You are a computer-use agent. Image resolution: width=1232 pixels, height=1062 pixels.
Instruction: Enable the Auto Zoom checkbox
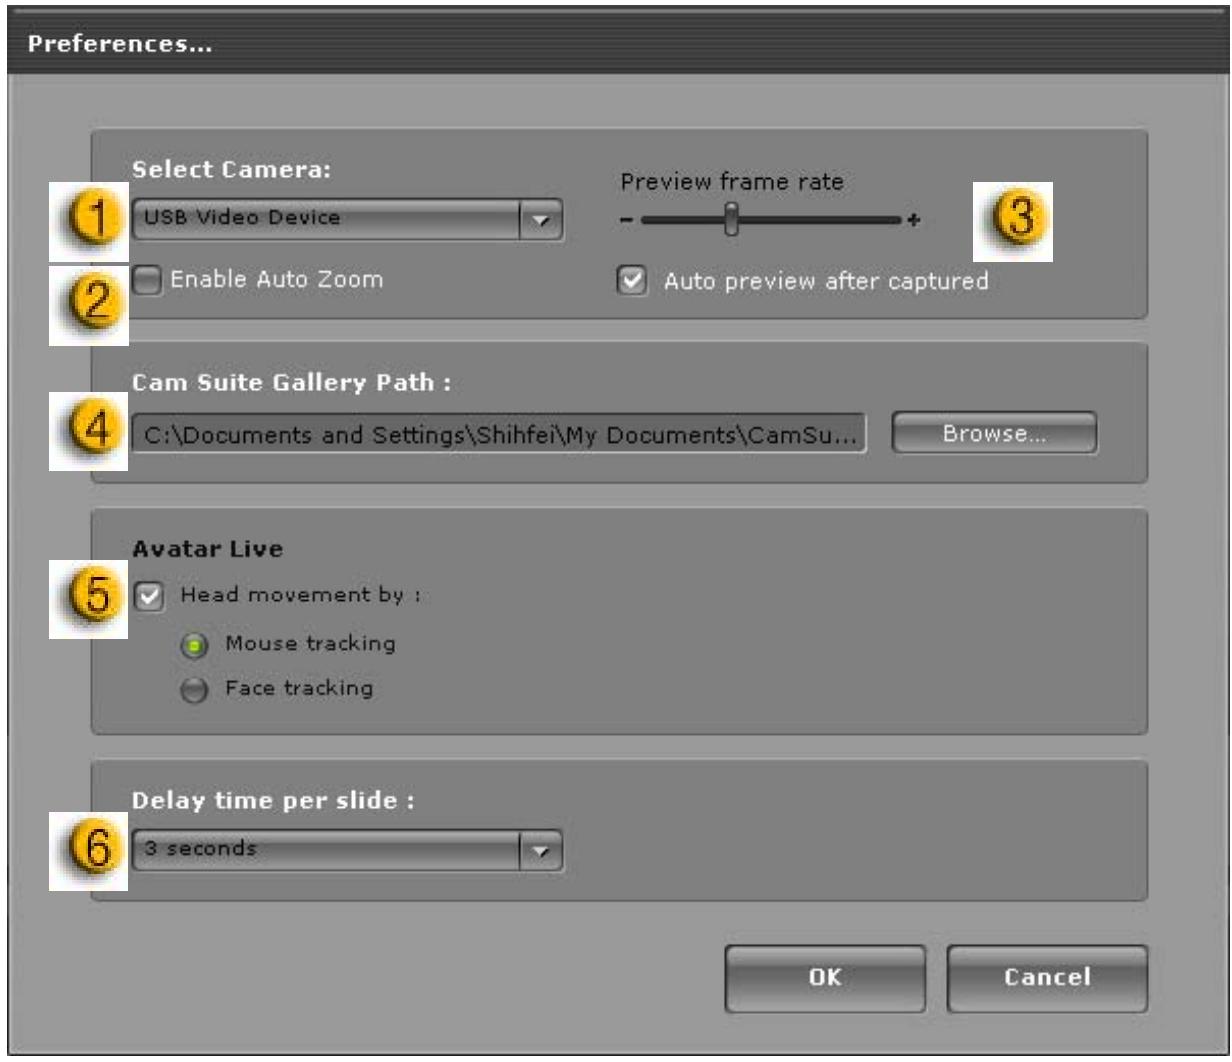pos(147,280)
